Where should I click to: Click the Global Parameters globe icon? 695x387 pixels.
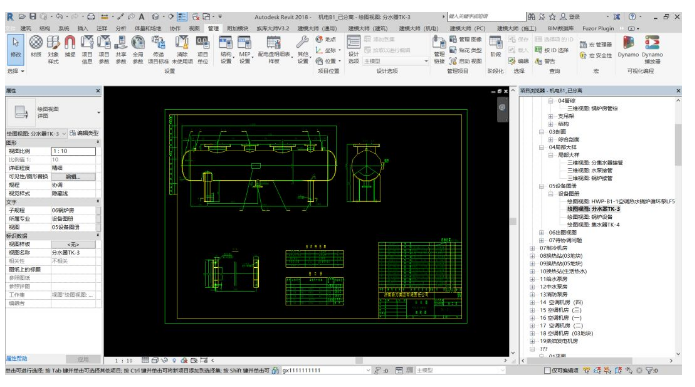[x=138, y=49]
